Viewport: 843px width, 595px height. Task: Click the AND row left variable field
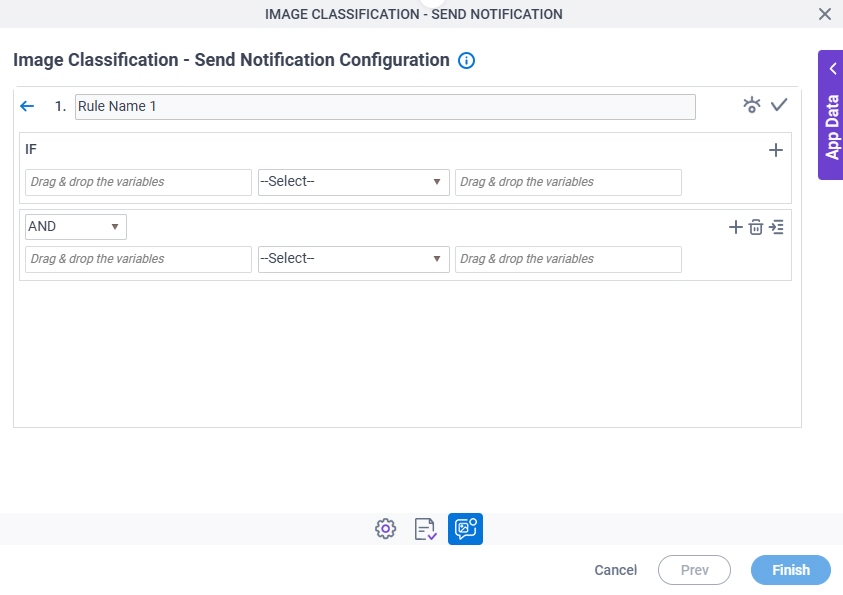(x=138, y=259)
